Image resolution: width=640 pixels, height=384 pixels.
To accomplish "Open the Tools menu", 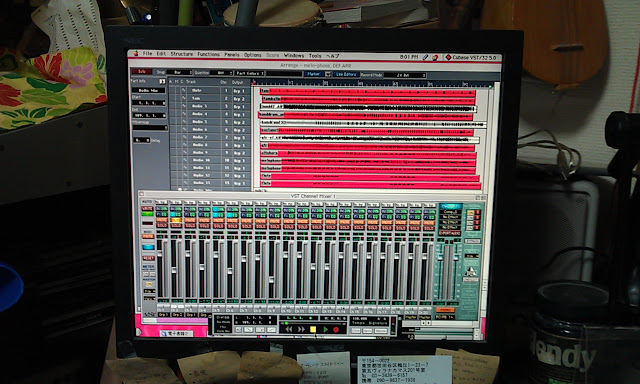I will tap(315, 56).
